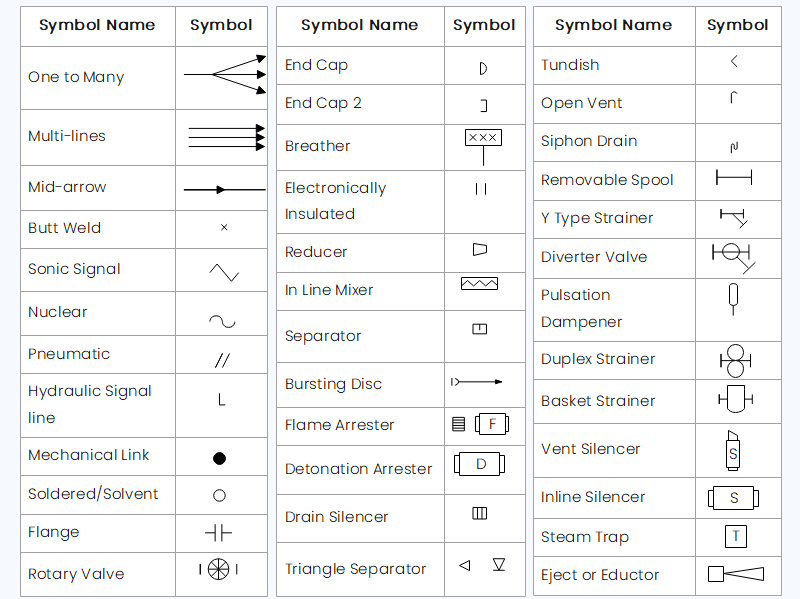Click the Sonic Signal name cell

(x=98, y=270)
